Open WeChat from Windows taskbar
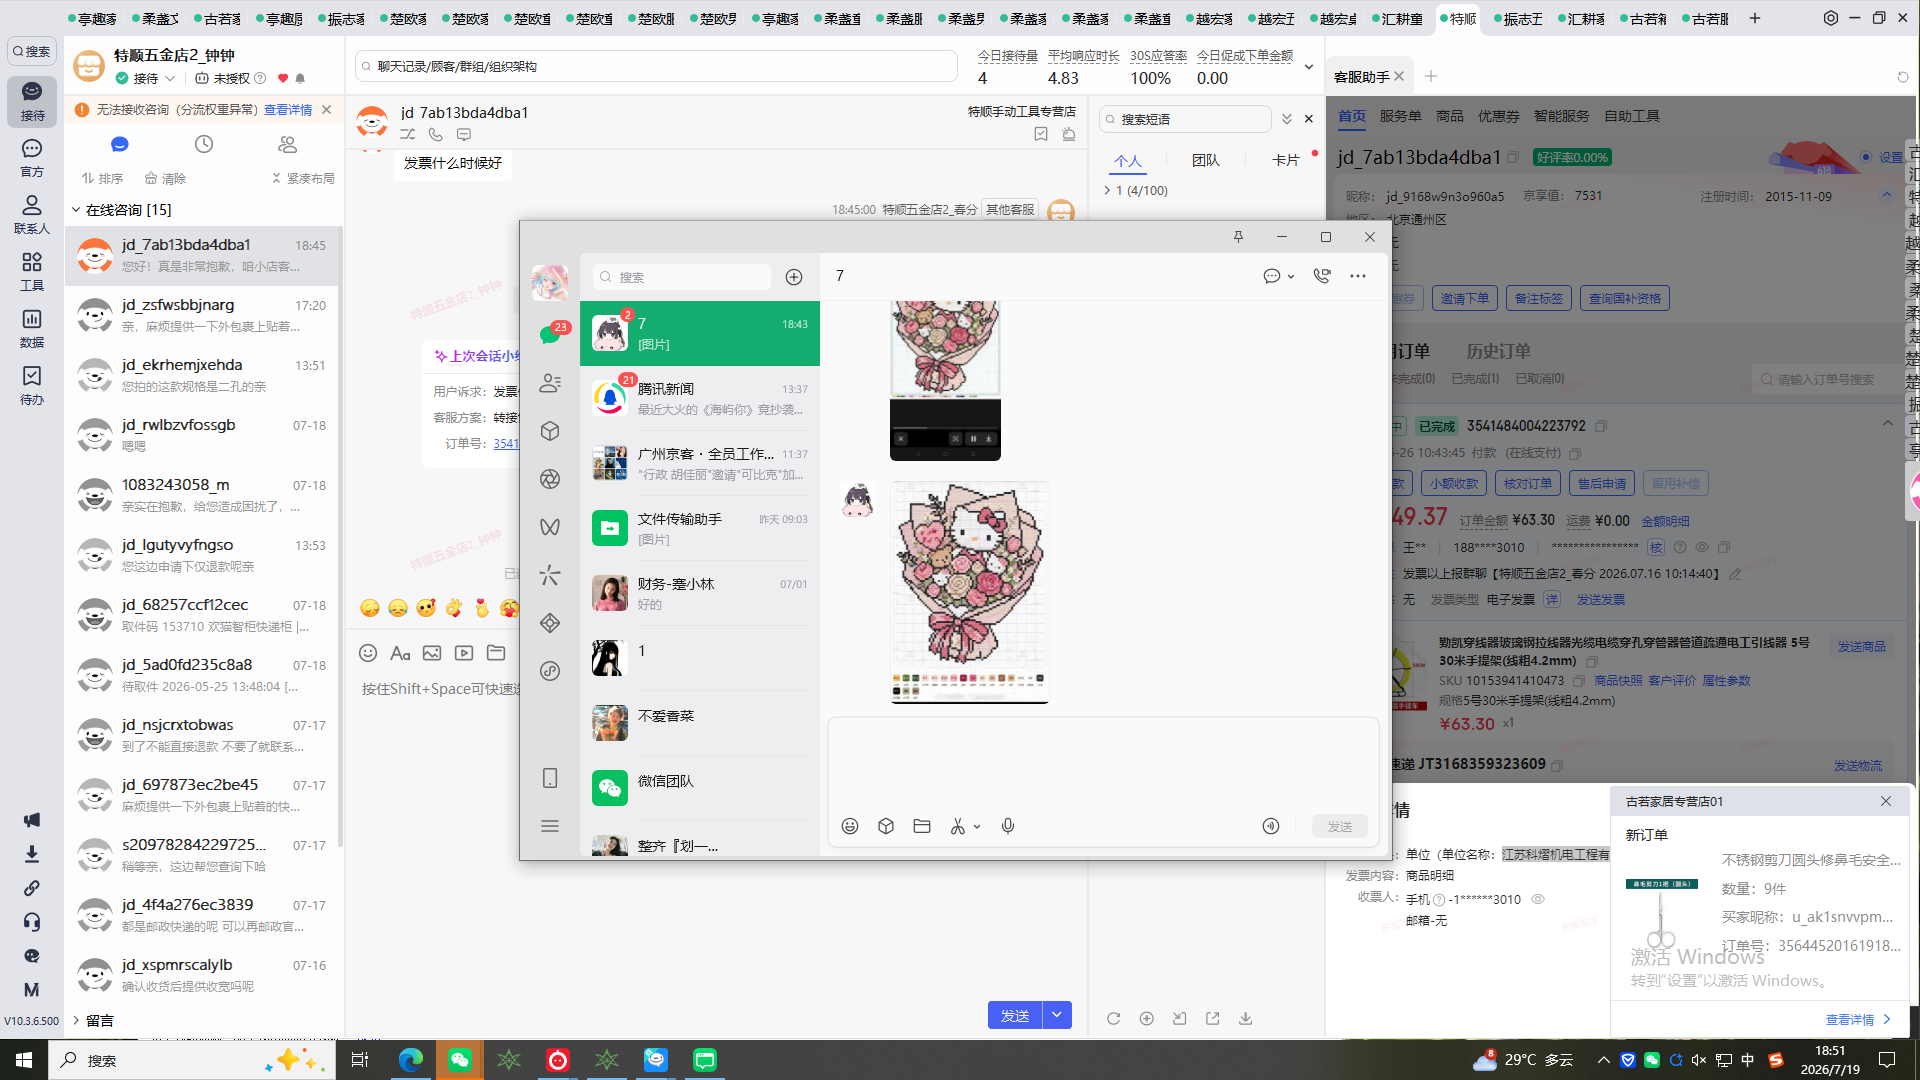This screenshot has width=1920, height=1080. 460,1060
